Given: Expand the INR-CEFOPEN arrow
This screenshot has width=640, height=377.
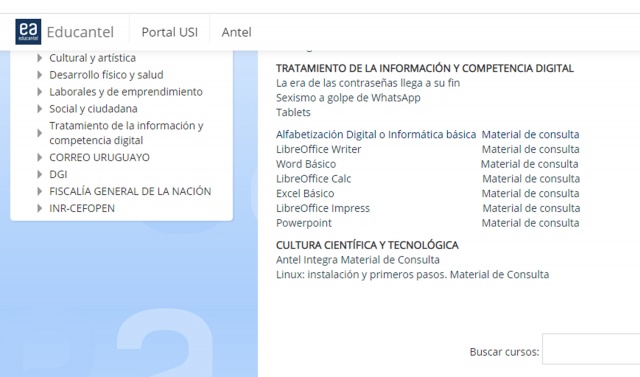Looking at the screenshot, I should pyautogui.click(x=40, y=208).
